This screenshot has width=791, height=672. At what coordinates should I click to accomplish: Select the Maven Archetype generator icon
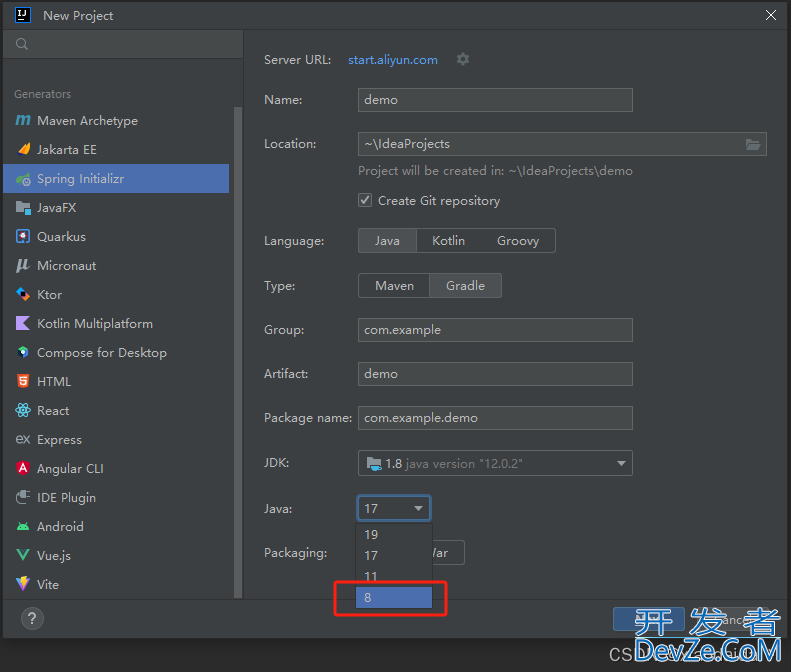point(23,121)
